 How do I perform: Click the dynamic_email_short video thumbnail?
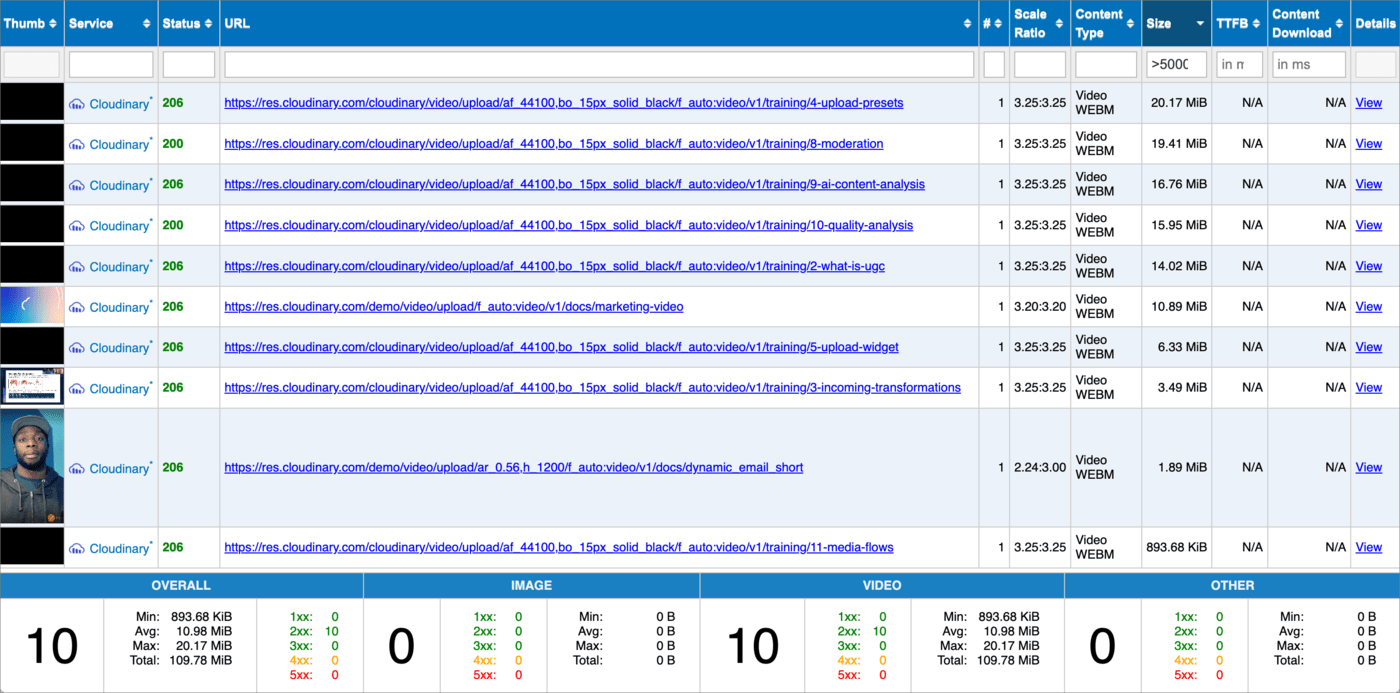(x=31, y=467)
